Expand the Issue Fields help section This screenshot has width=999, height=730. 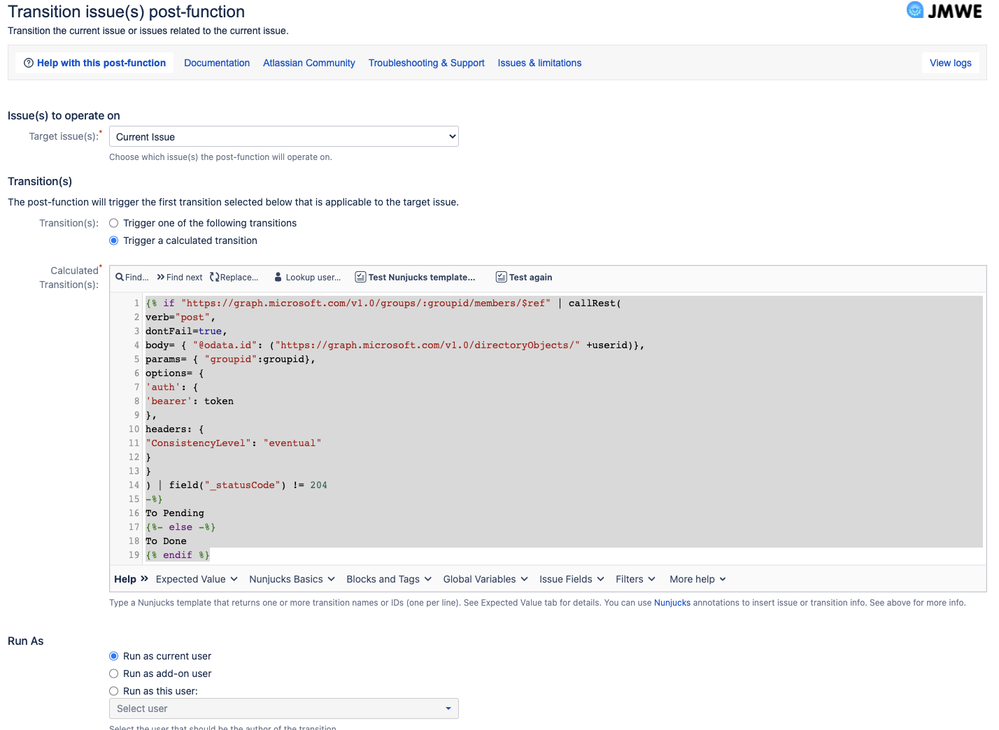coord(571,579)
